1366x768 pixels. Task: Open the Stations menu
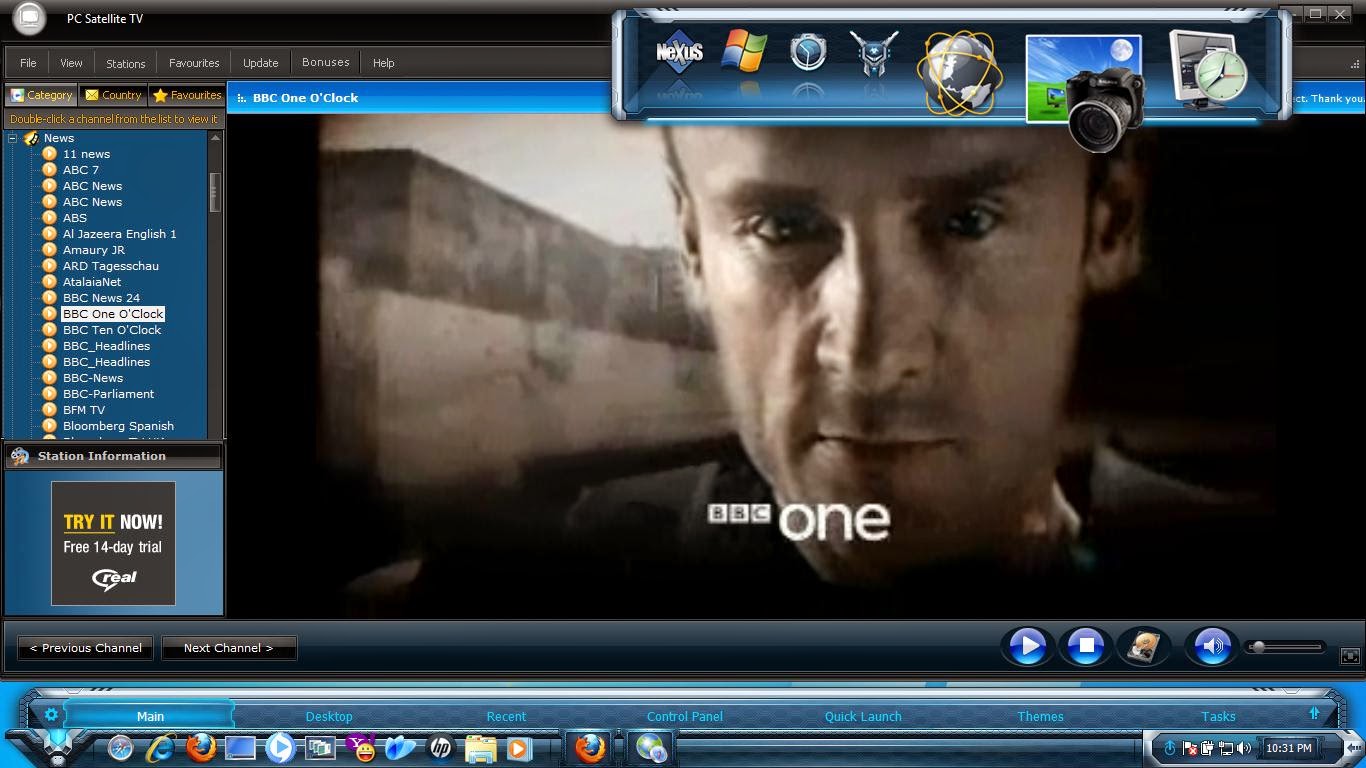(125, 62)
